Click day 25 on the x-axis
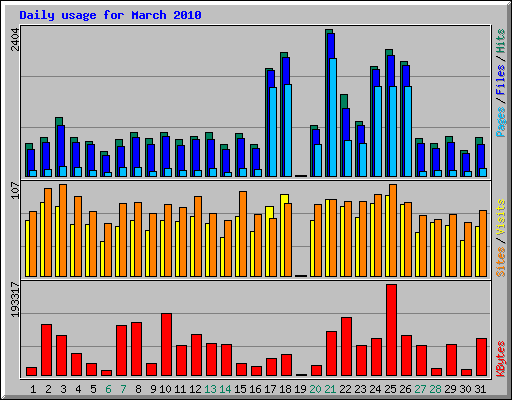The height and width of the screenshot is (400, 512). [x=390, y=389]
